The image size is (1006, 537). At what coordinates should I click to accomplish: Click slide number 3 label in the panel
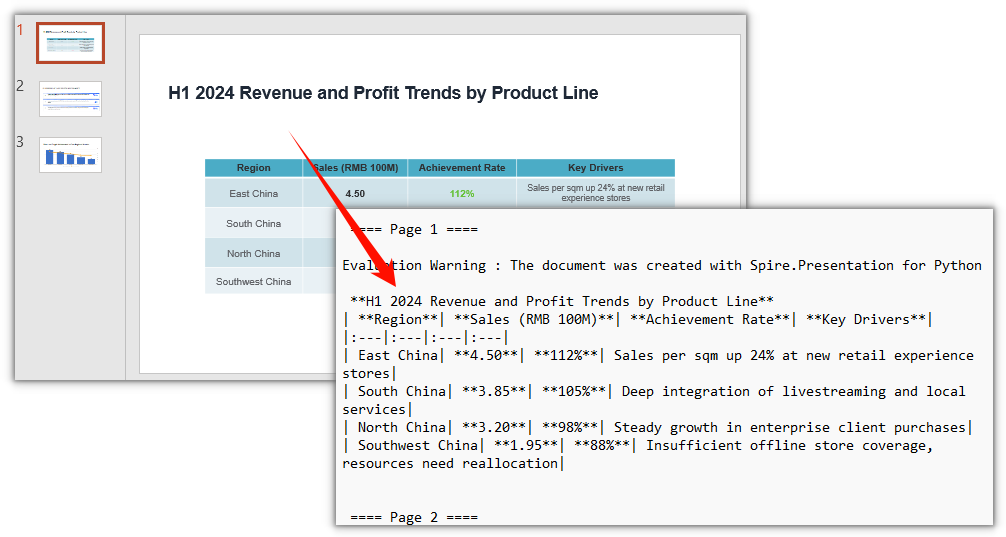click(20, 142)
